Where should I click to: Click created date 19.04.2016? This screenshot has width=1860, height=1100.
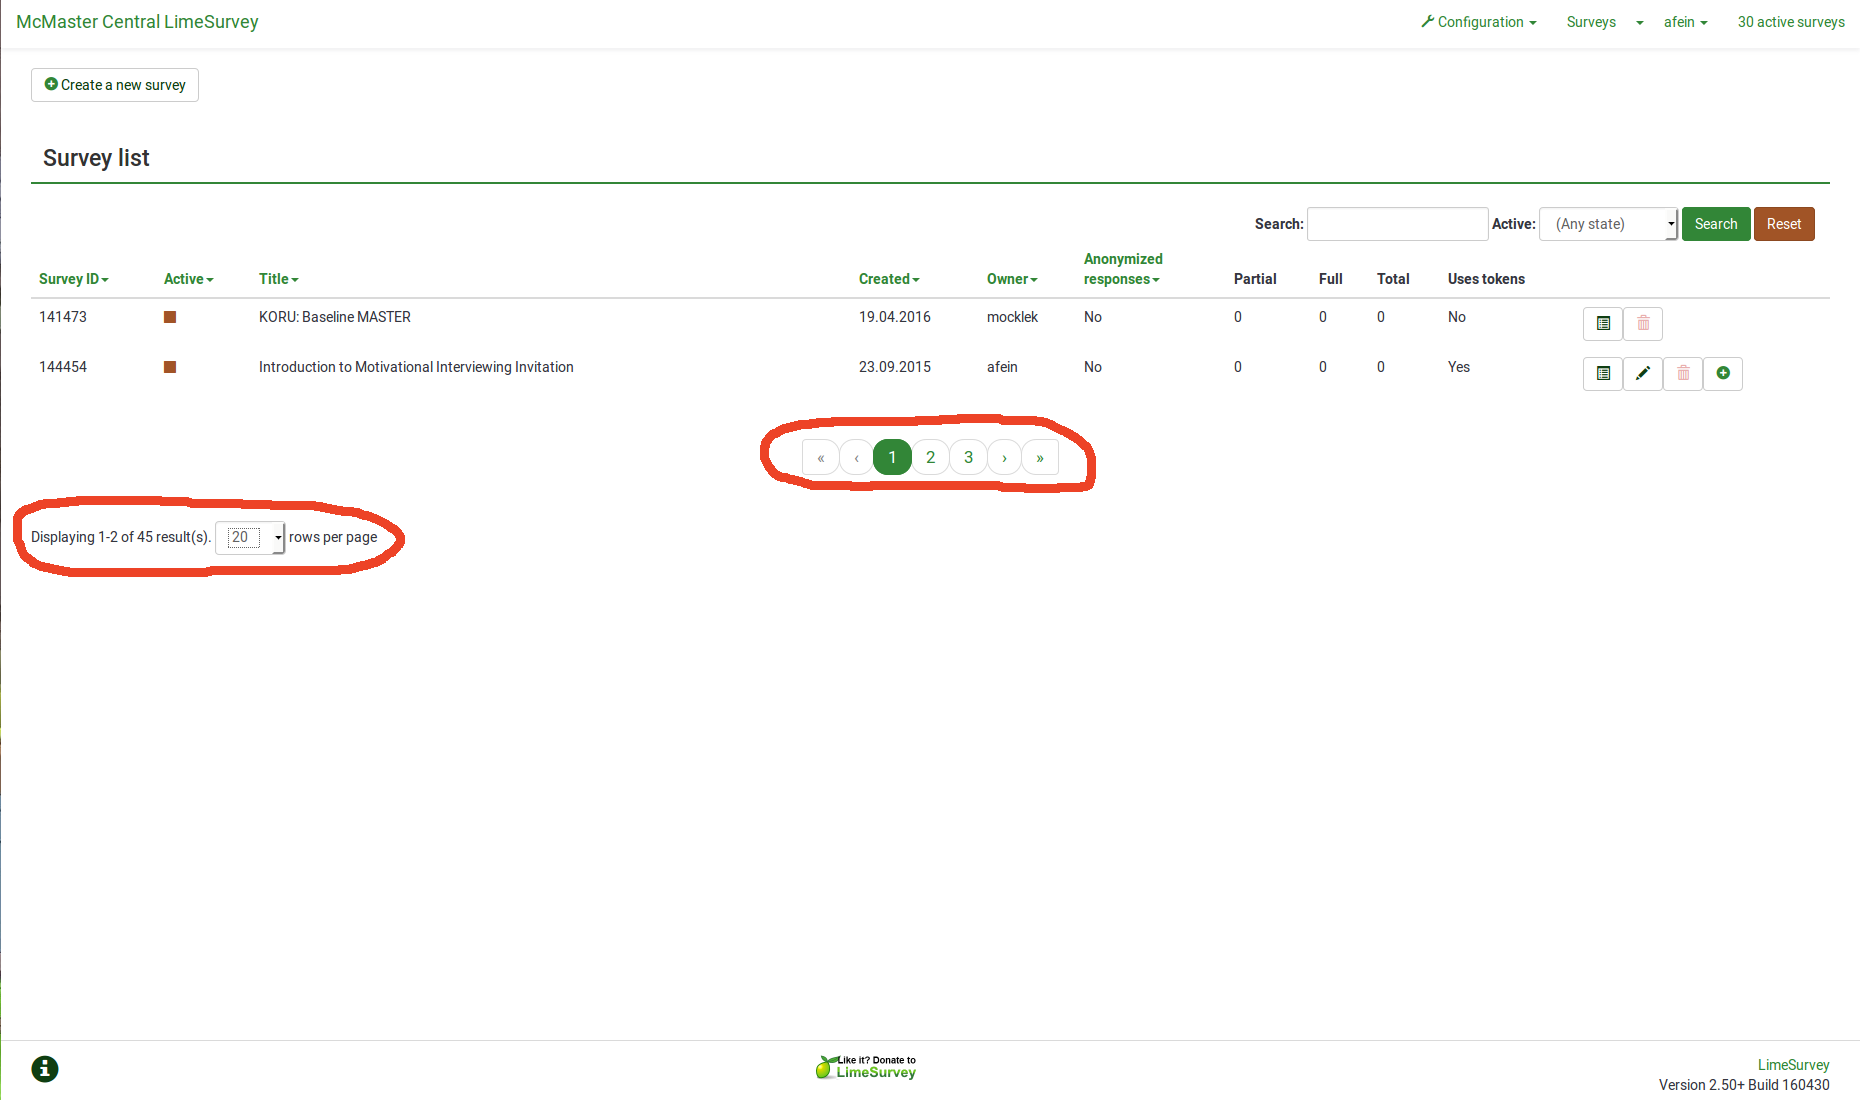[895, 317]
